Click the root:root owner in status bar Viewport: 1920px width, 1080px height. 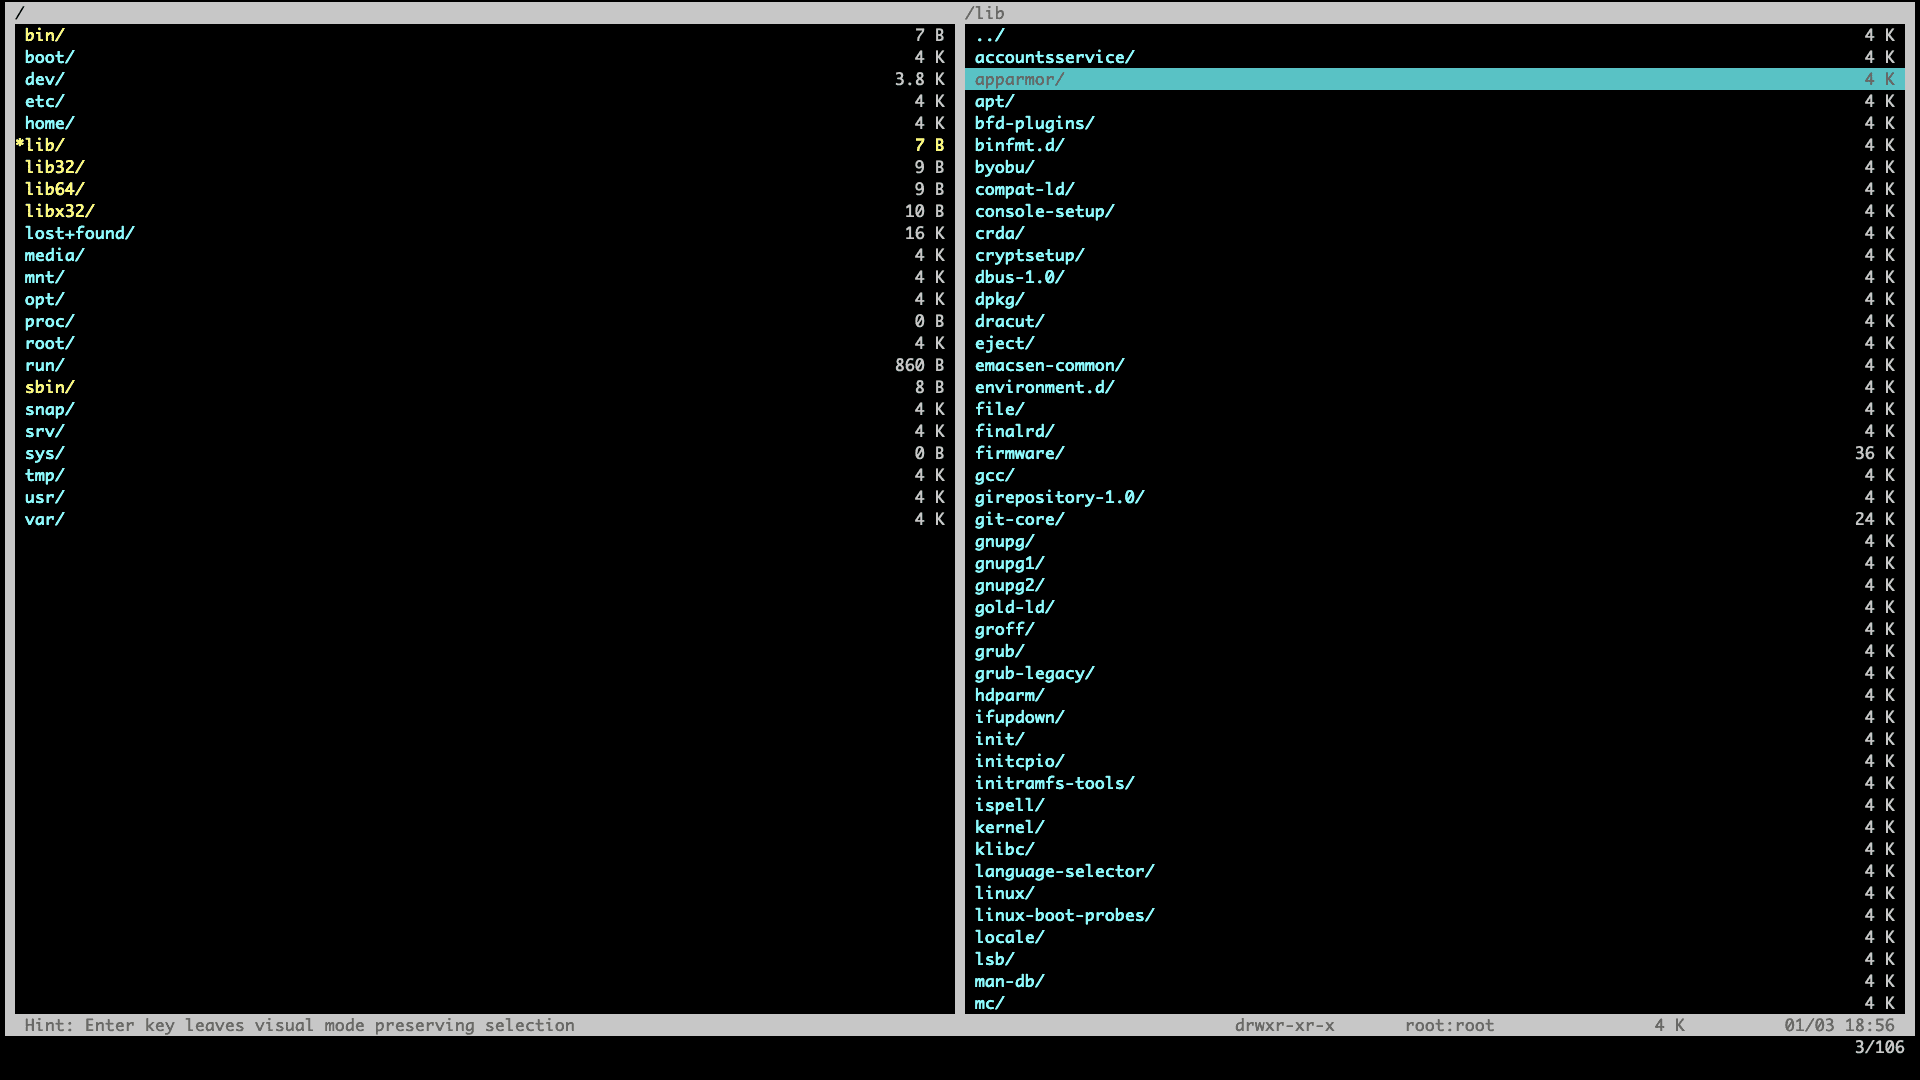(1449, 1025)
